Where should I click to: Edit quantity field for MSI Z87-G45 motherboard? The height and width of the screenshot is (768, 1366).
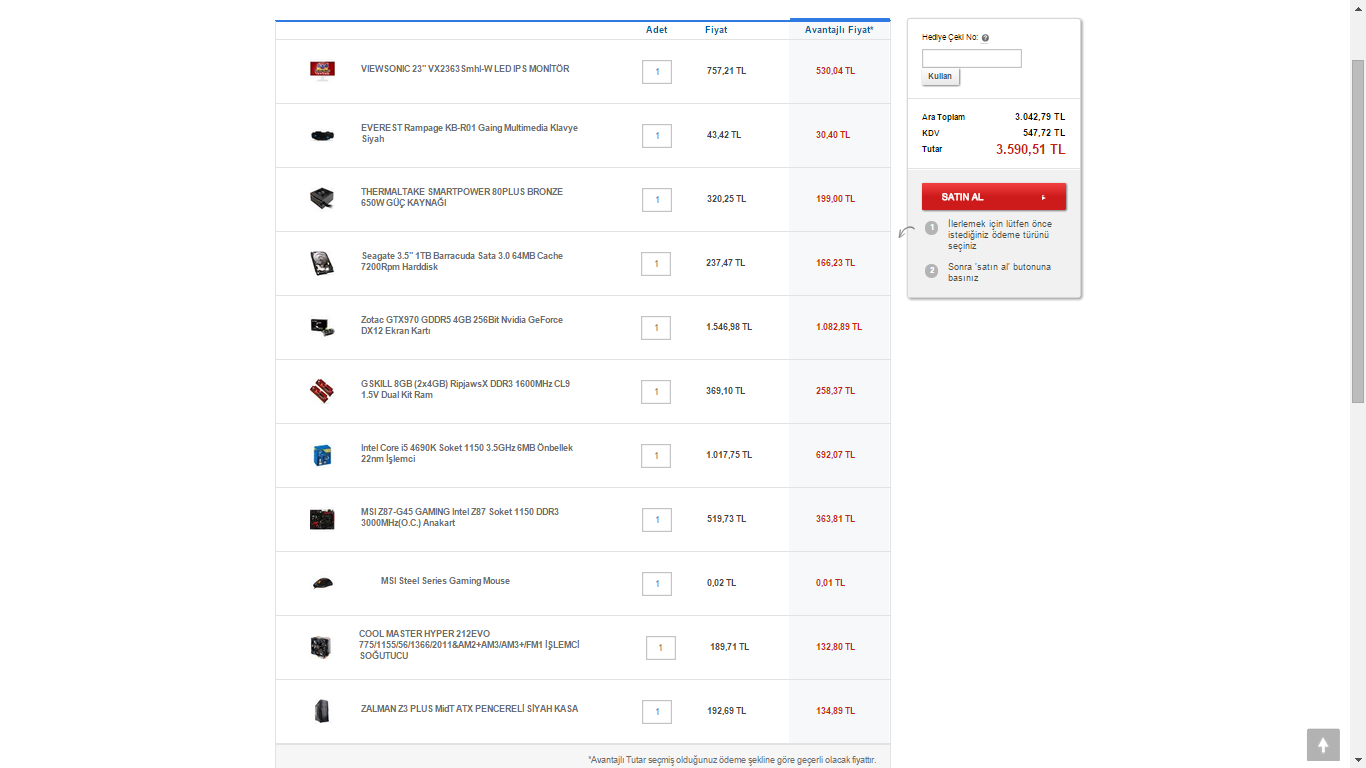(657, 520)
